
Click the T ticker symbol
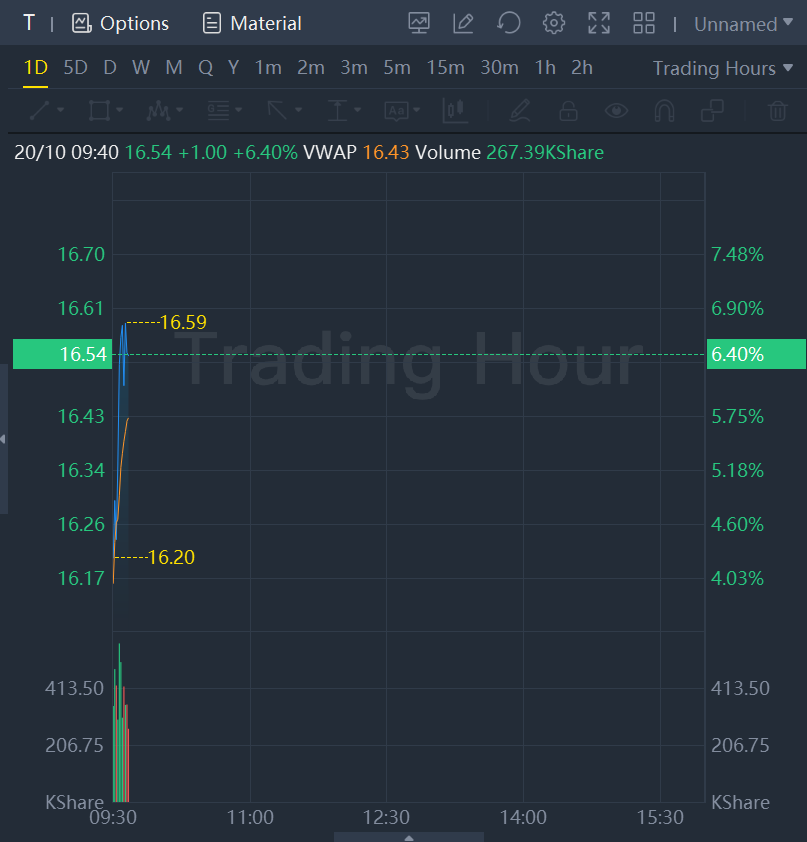(x=29, y=23)
